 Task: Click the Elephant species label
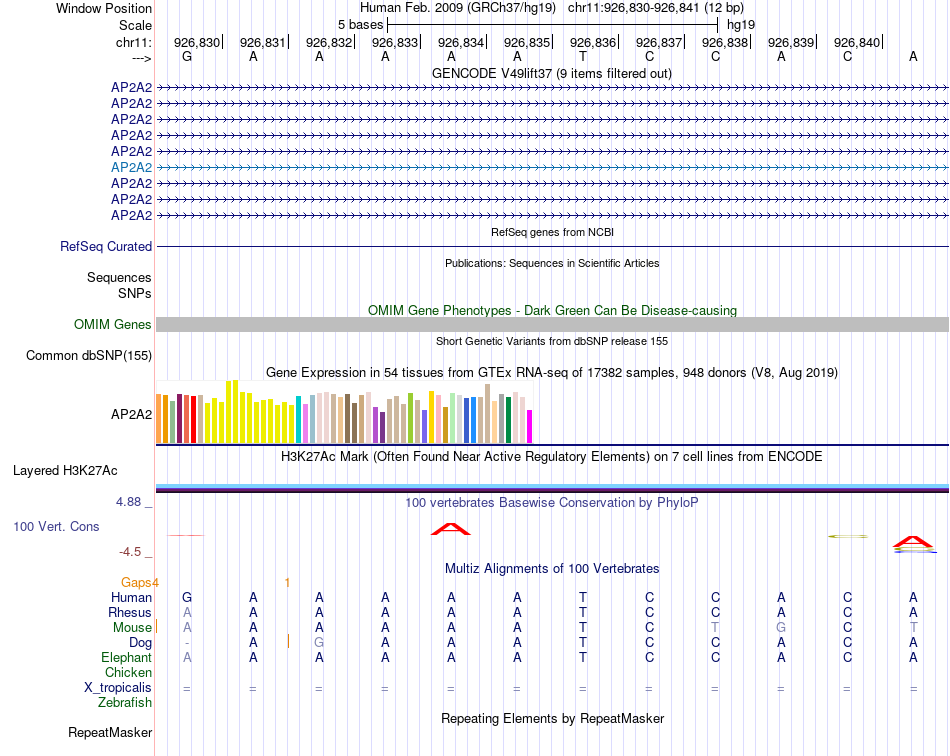127,658
